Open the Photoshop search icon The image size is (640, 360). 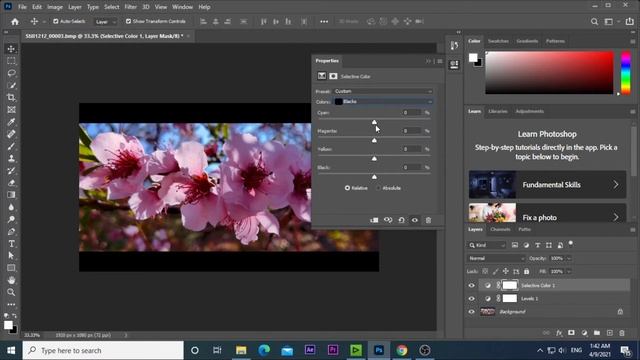594,22
